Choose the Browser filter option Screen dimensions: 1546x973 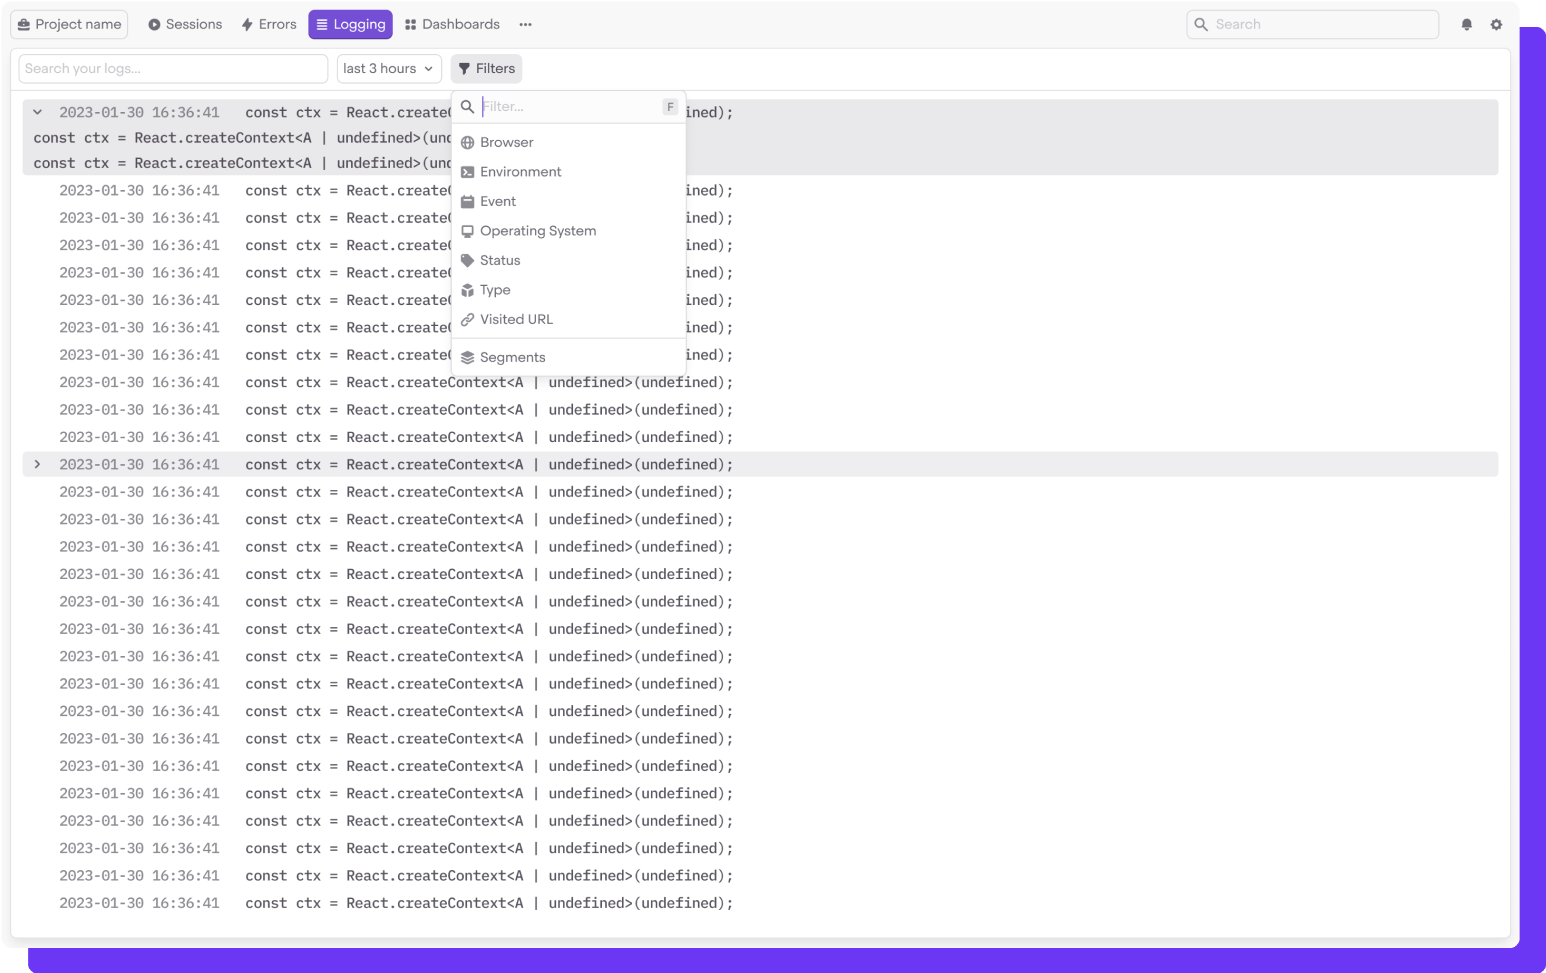tap(568, 142)
